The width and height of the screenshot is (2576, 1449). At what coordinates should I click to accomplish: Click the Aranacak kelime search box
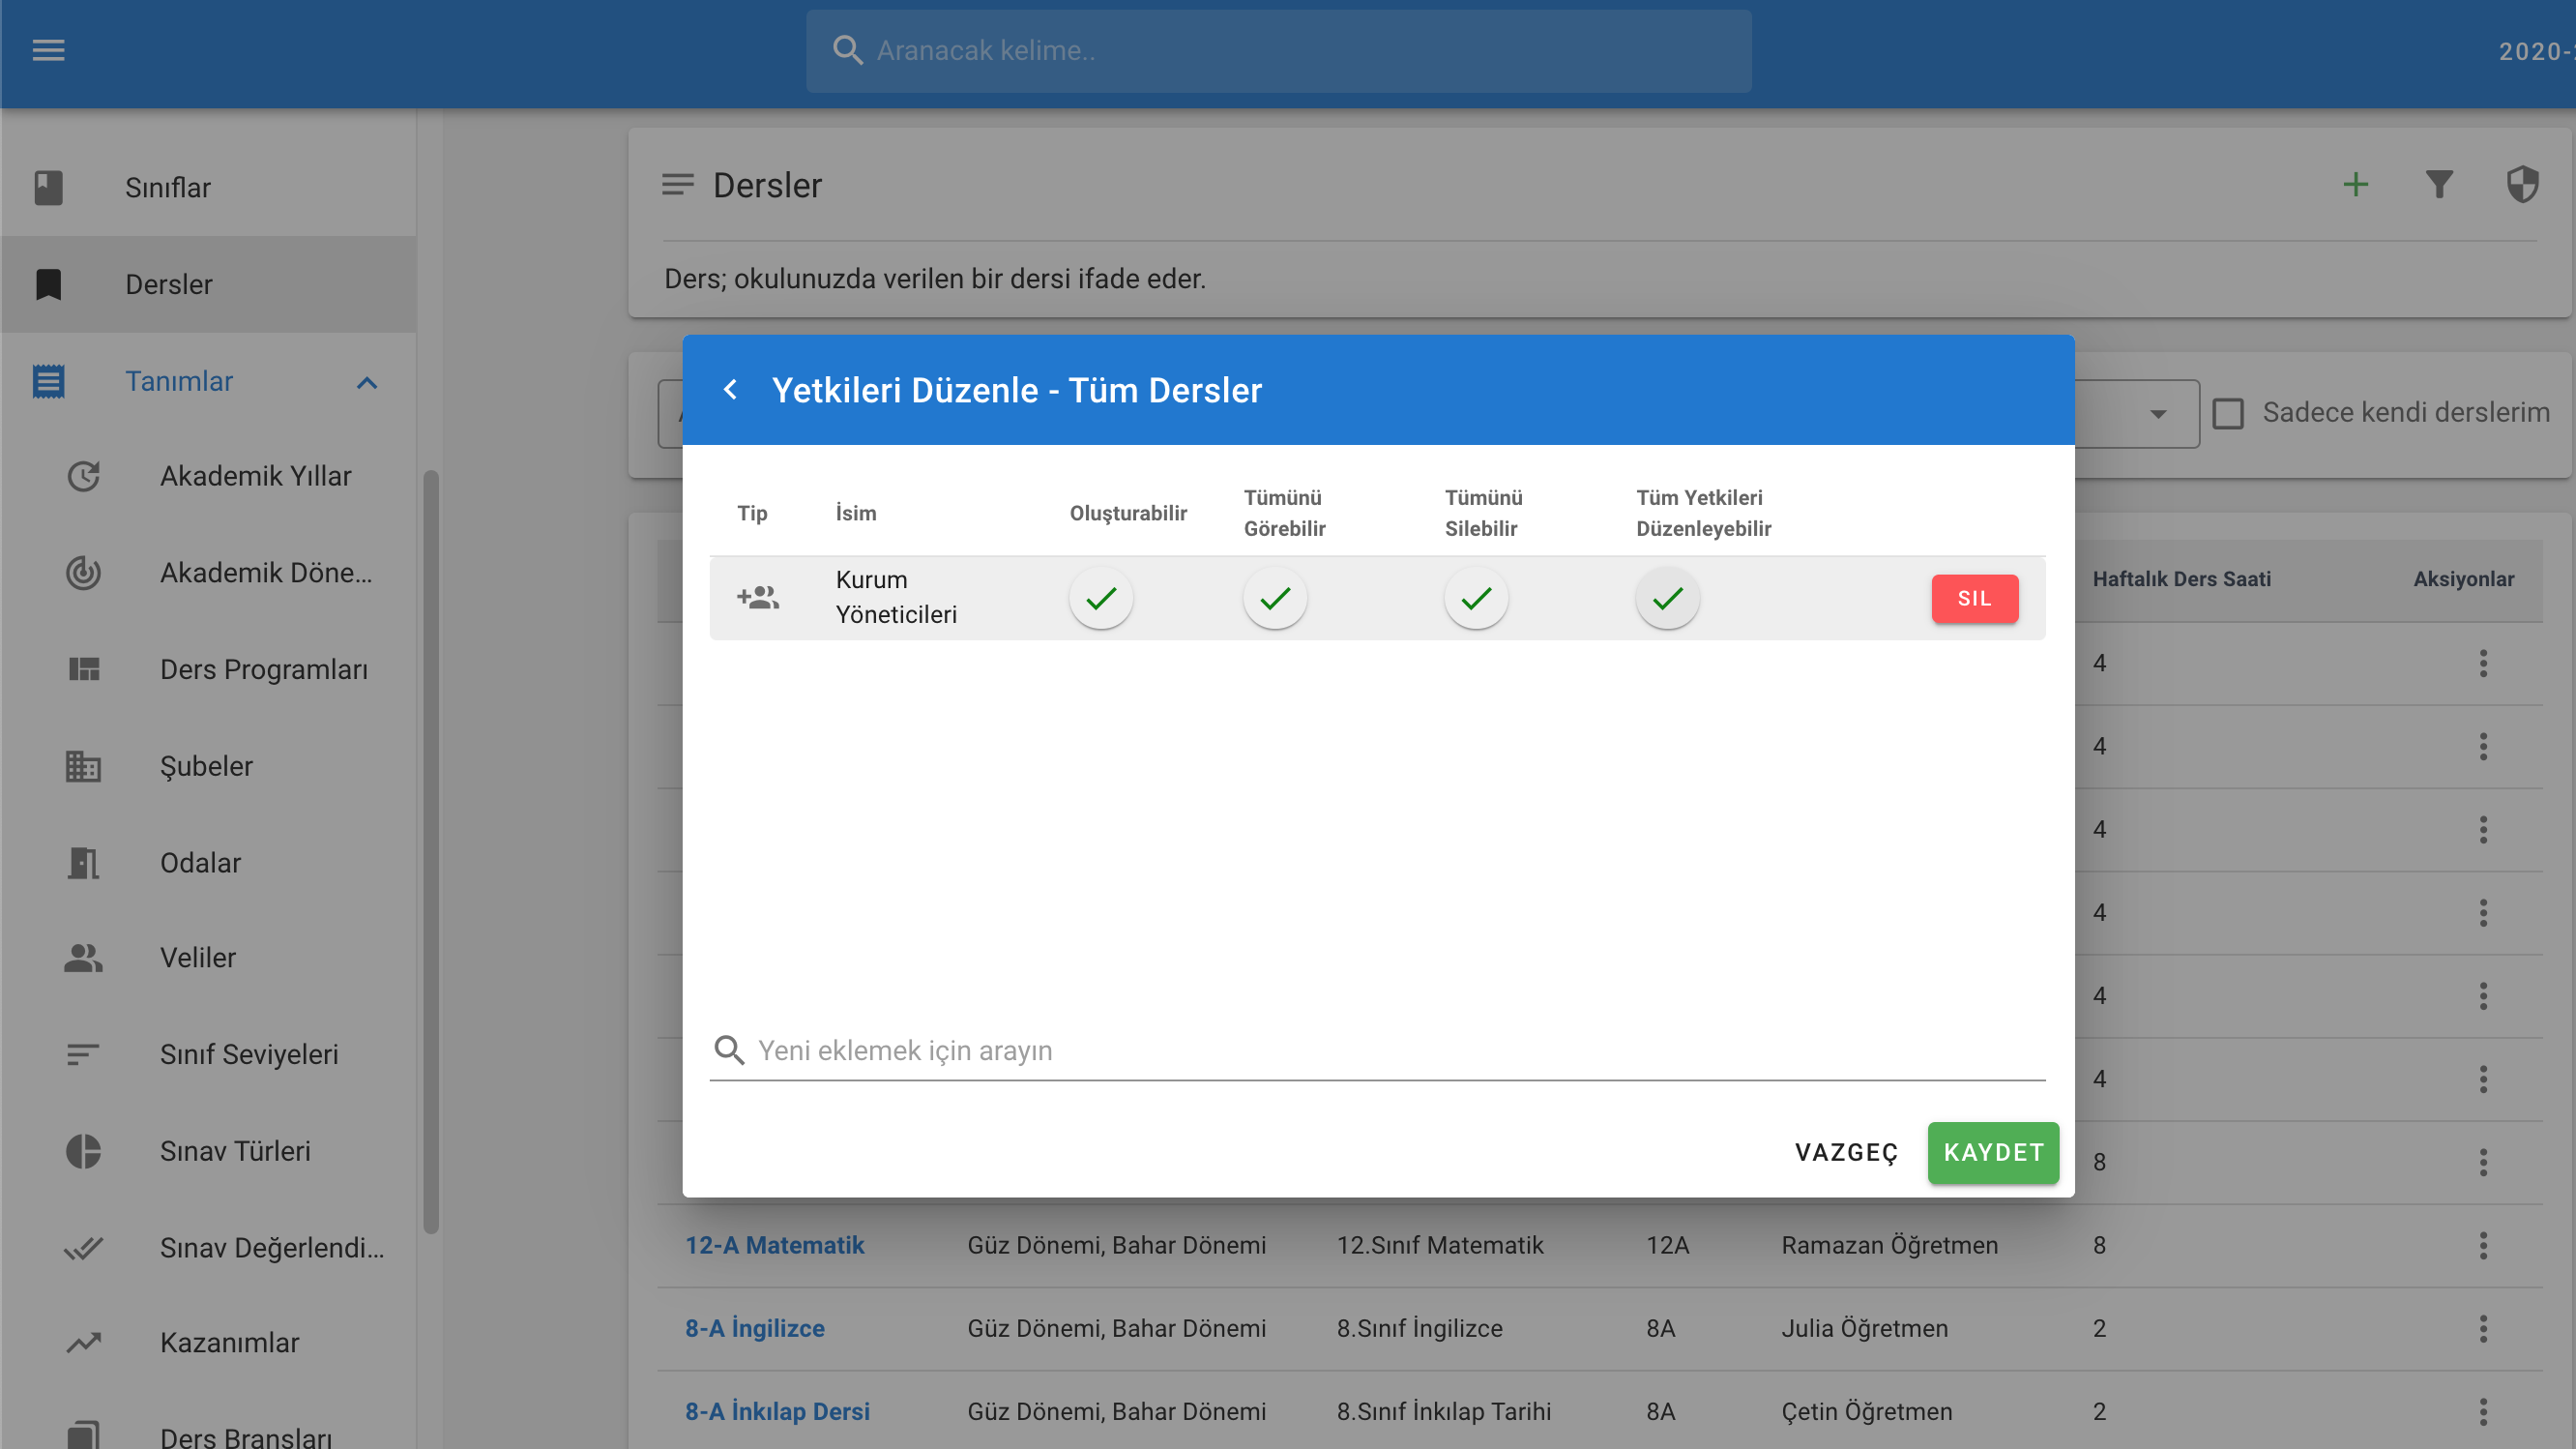click(x=1279, y=51)
